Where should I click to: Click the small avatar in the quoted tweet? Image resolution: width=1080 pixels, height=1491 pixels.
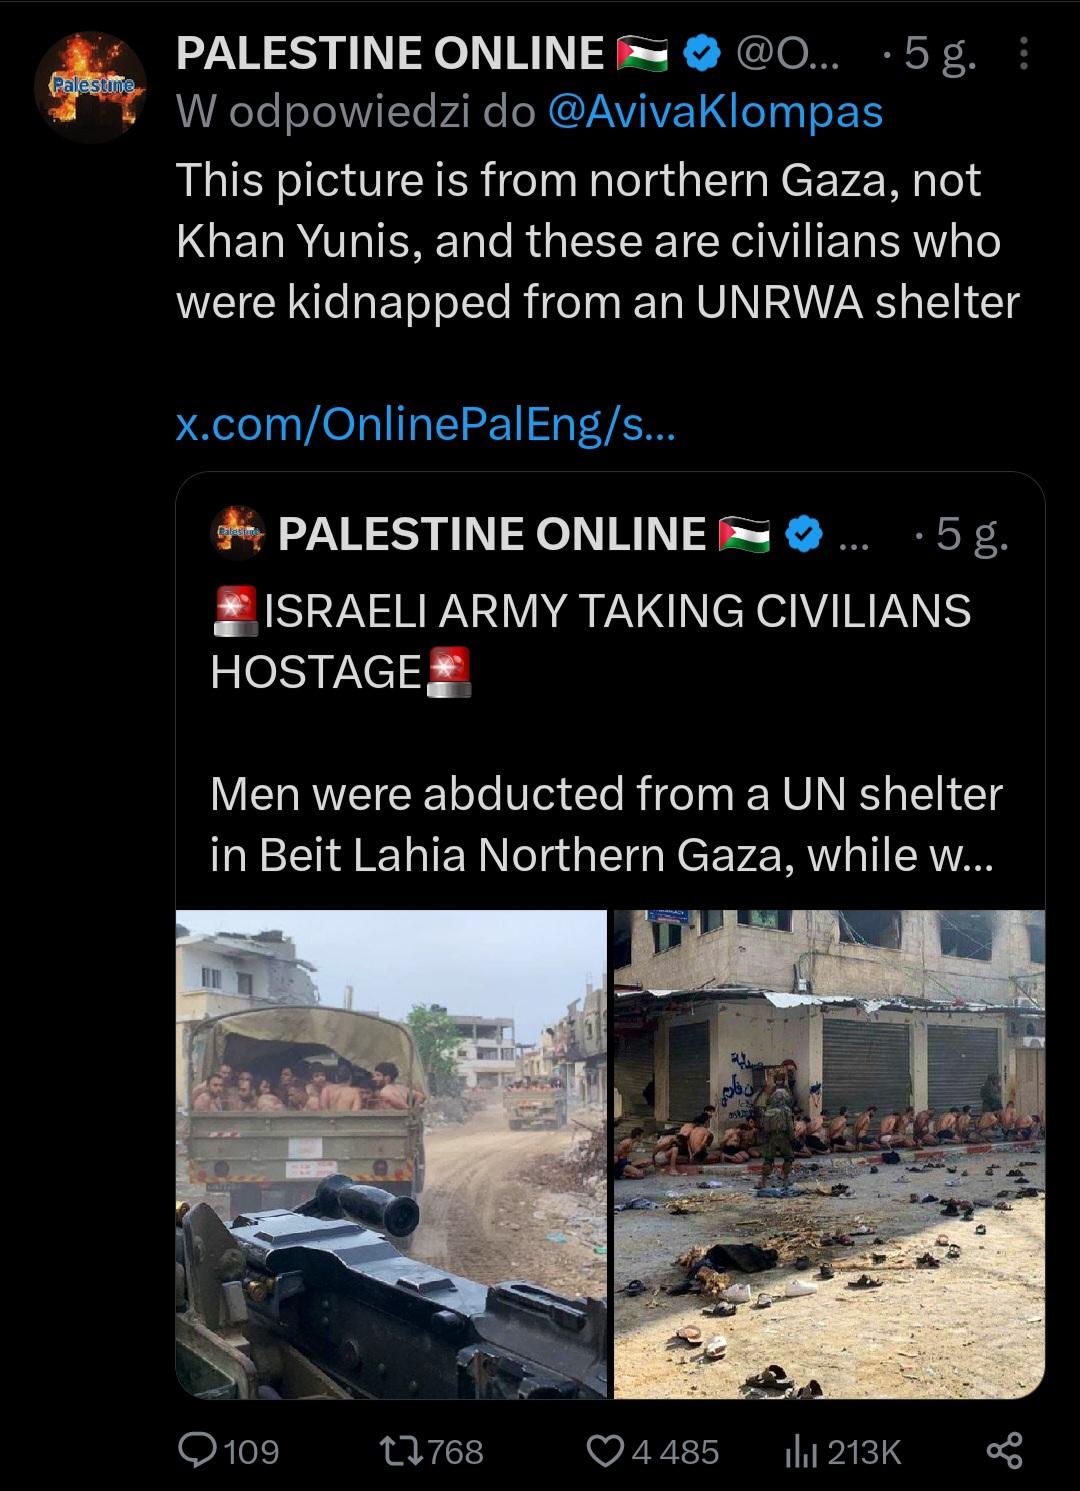click(238, 534)
